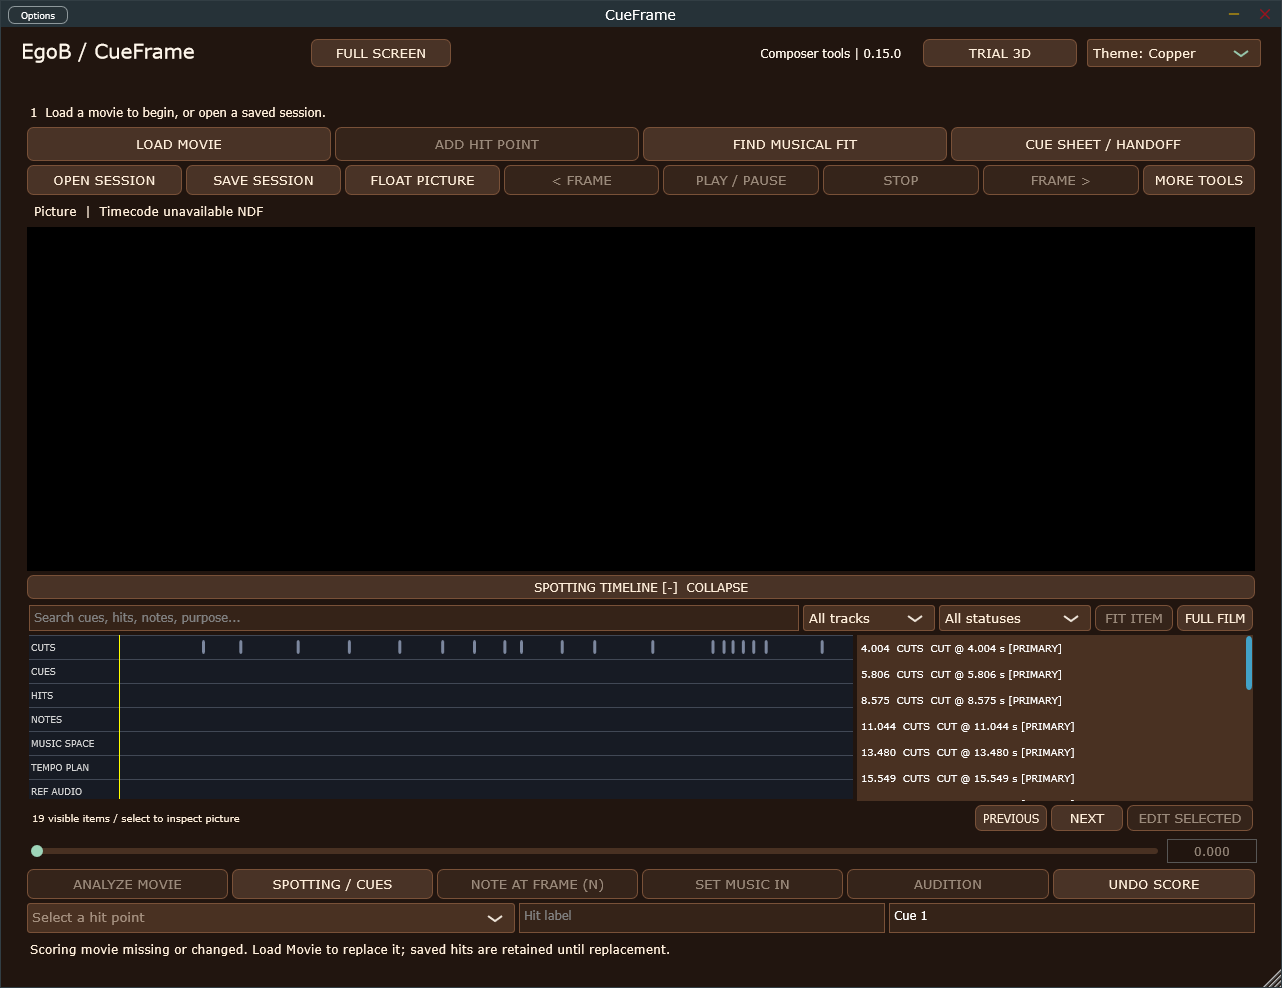Screen dimensions: 1282x988
Task: Toggle FLOAT PICTURE
Action: (423, 180)
